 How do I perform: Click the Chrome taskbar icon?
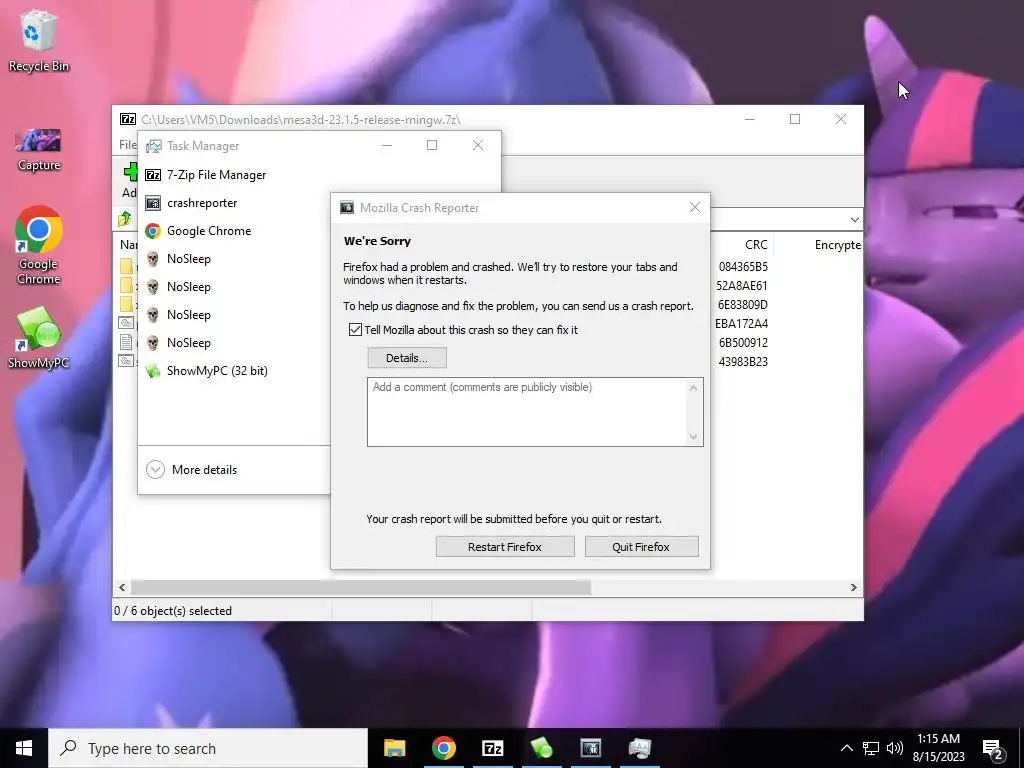pyautogui.click(x=443, y=748)
